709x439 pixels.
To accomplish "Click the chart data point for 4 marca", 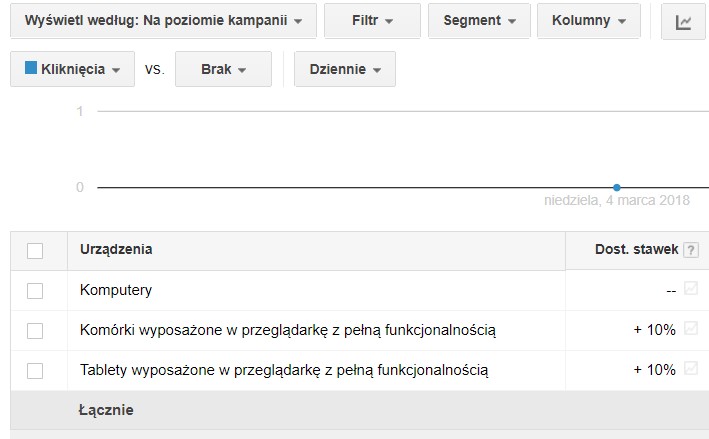I will click(617, 187).
